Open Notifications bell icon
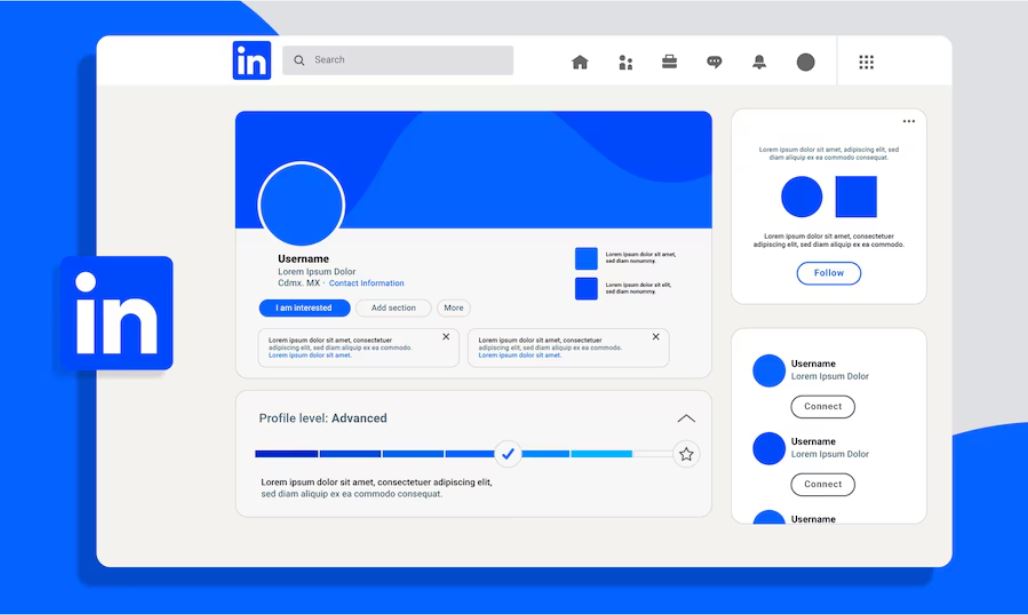1028x615 pixels. point(759,62)
